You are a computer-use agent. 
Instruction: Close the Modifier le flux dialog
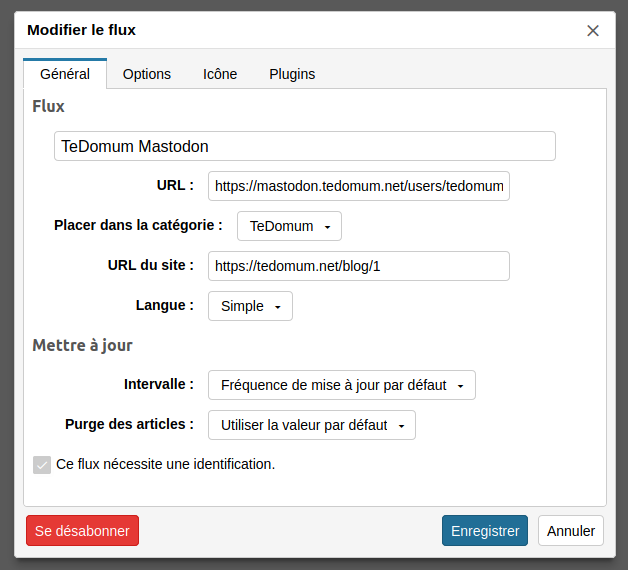593,30
